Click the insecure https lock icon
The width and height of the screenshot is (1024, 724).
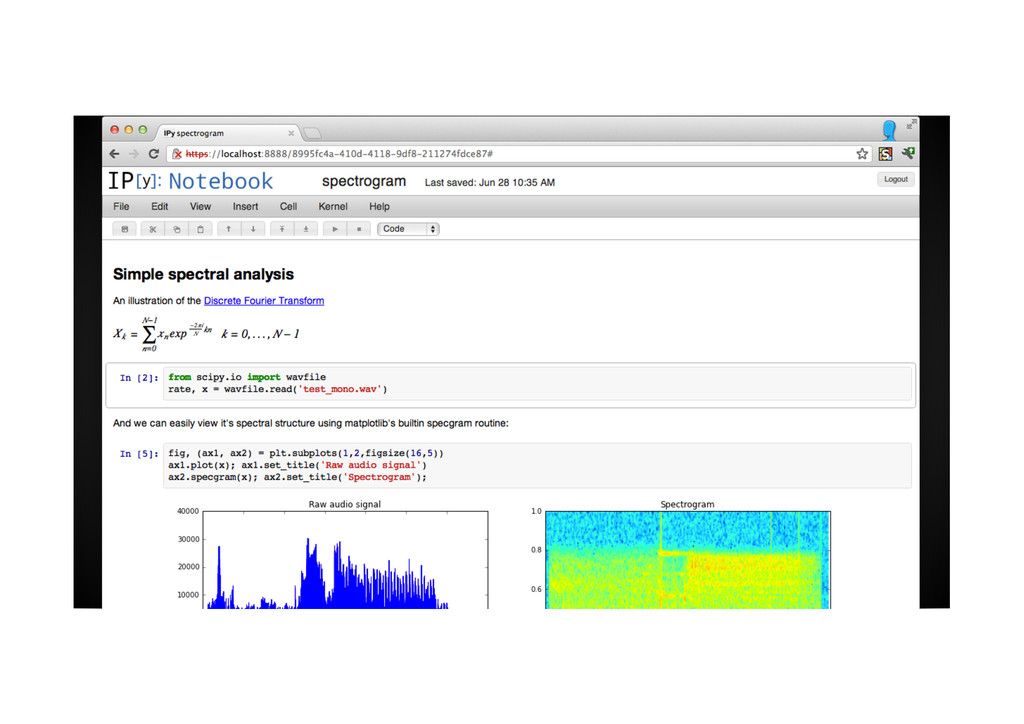click(177, 154)
